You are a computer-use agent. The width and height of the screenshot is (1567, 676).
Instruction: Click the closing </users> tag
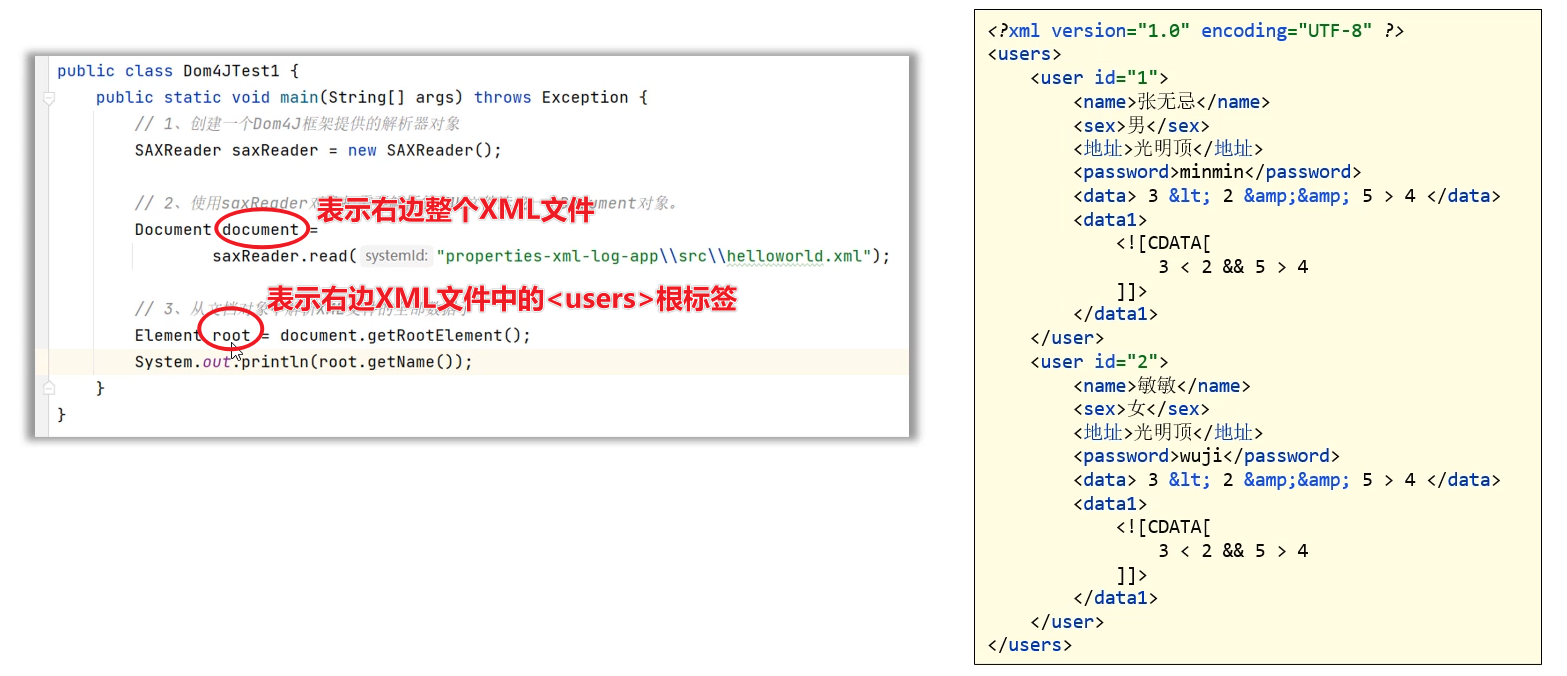pos(1029,645)
